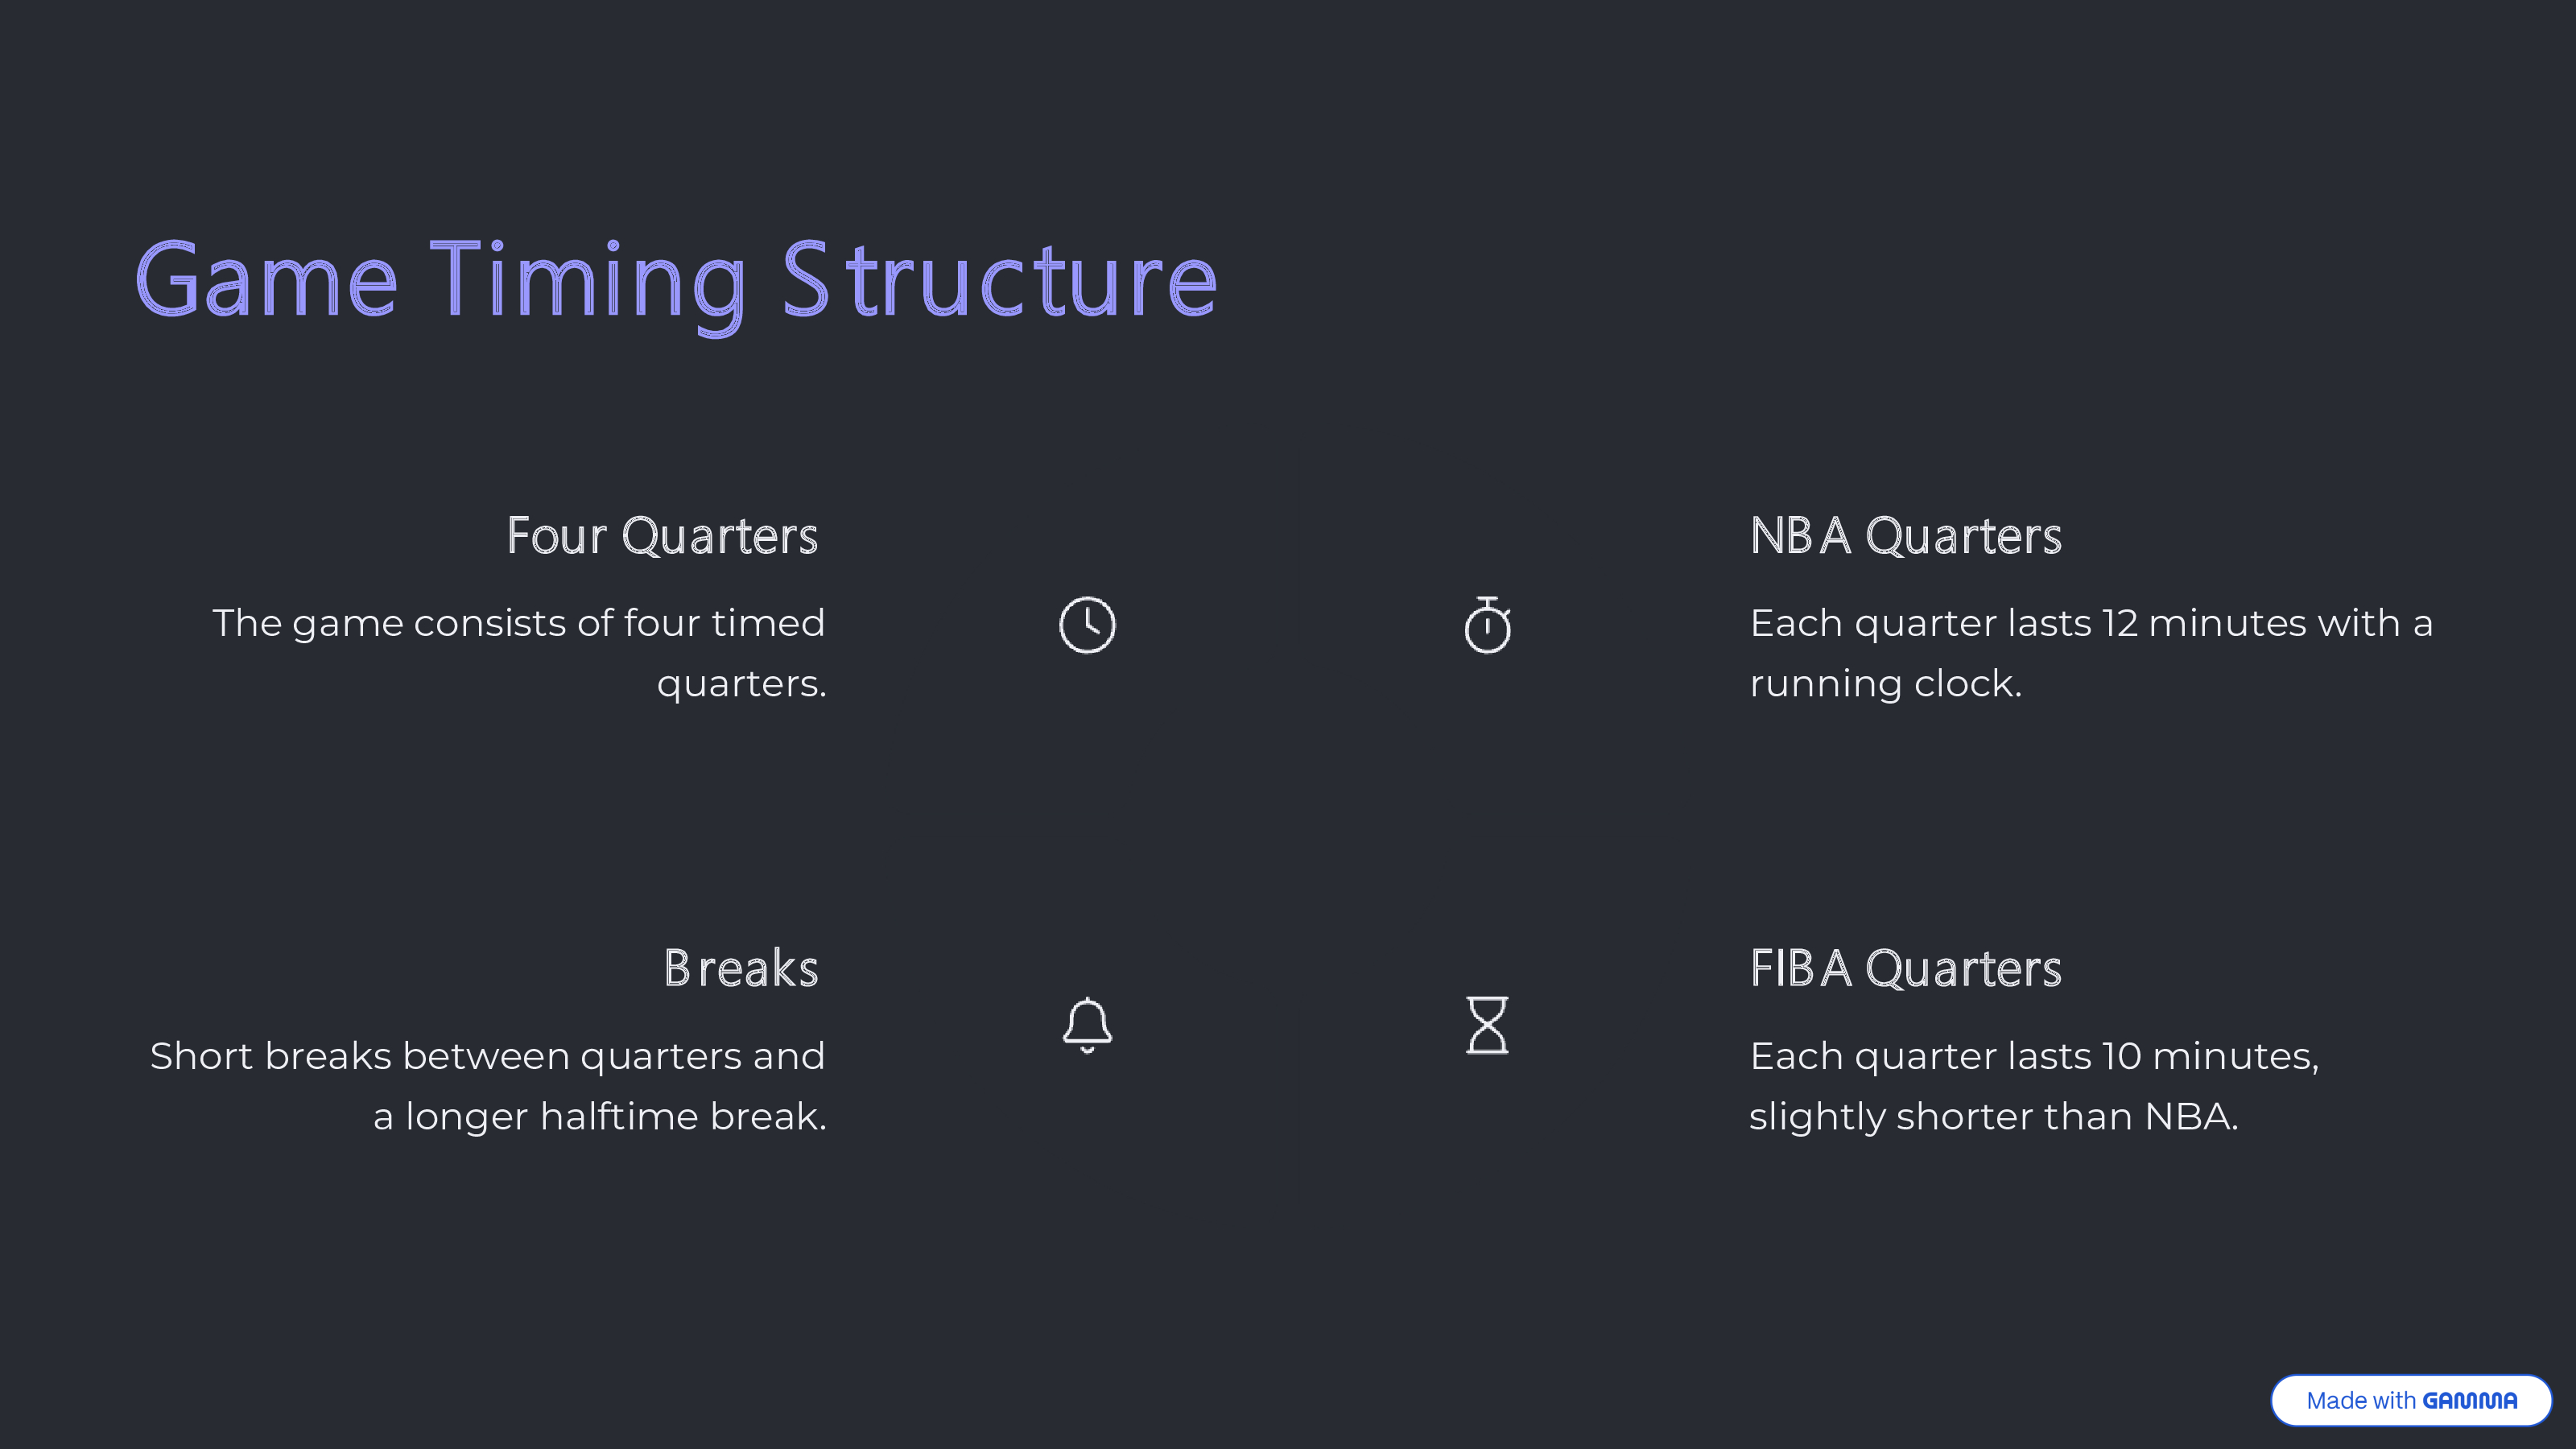Screen dimensions: 2576x1449
Task: Click the NBA Quarters heading
Action: pos(1906,535)
